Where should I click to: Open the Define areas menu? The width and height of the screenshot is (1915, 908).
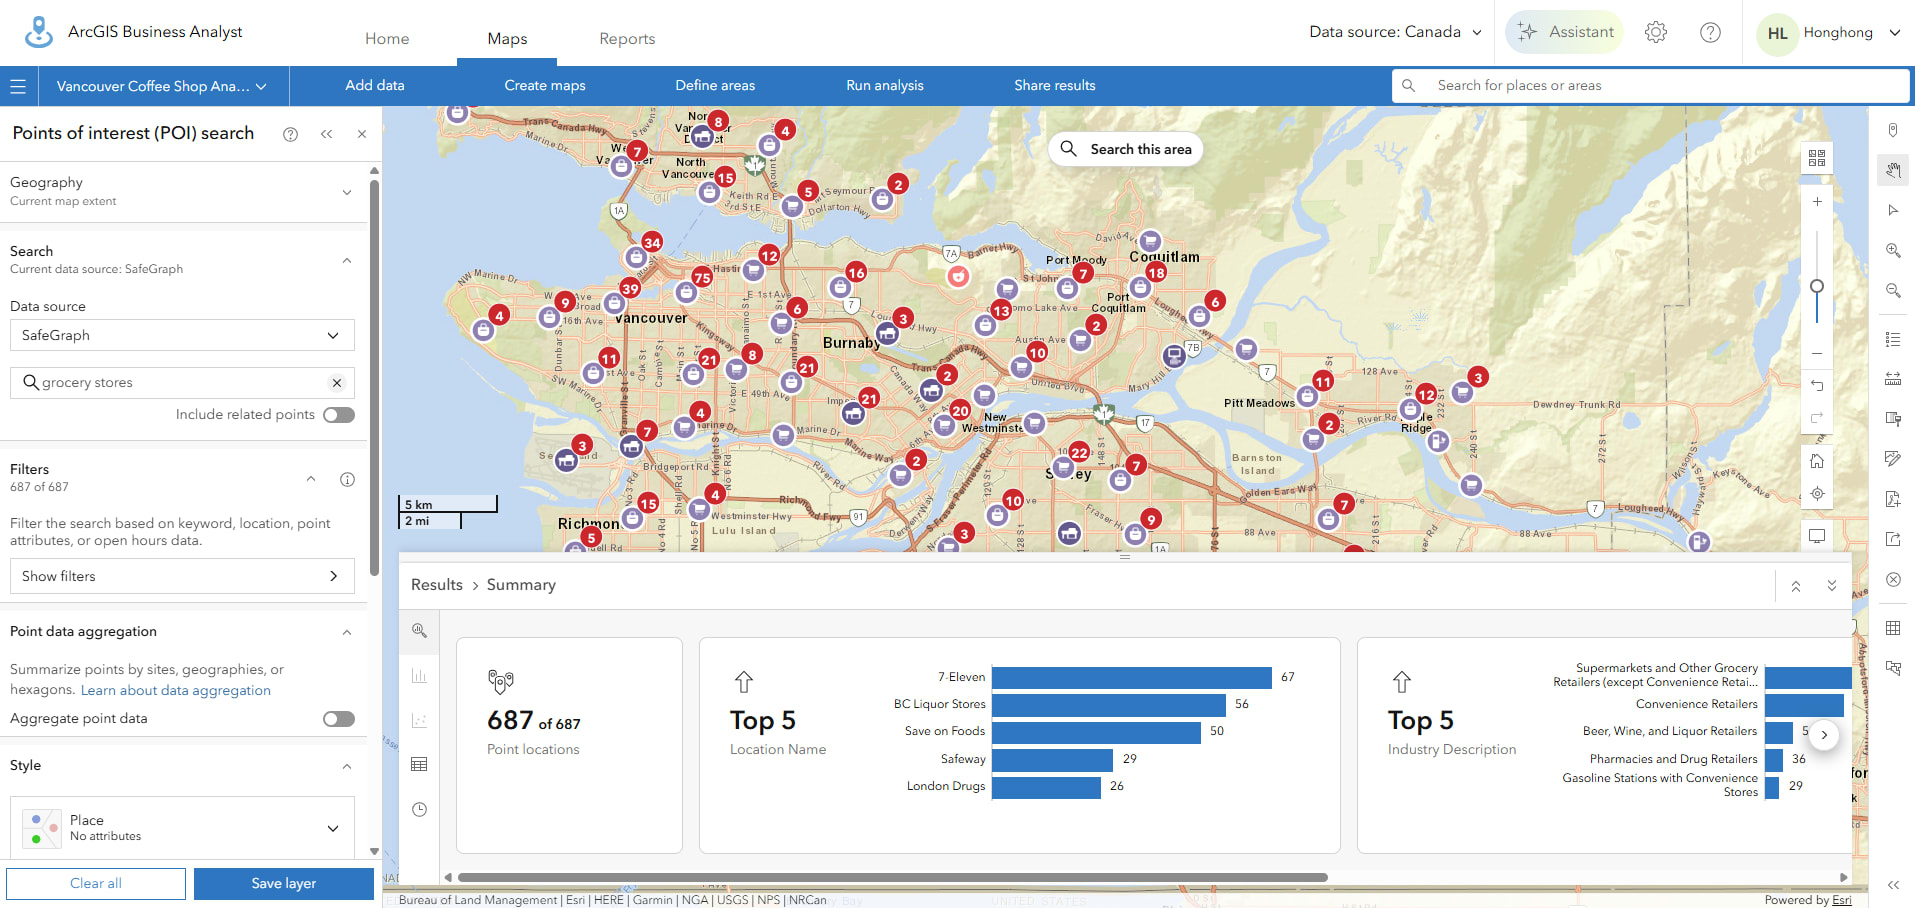tap(715, 86)
